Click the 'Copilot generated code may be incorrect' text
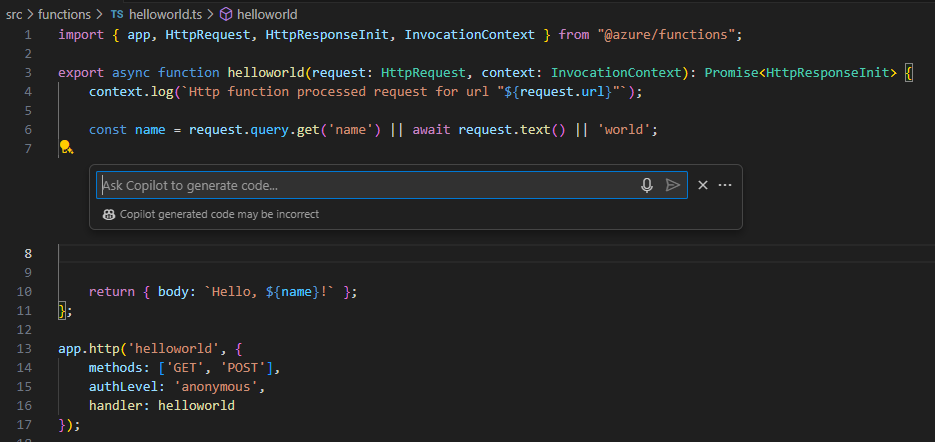The height and width of the screenshot is (442, 935). point(219,214)
